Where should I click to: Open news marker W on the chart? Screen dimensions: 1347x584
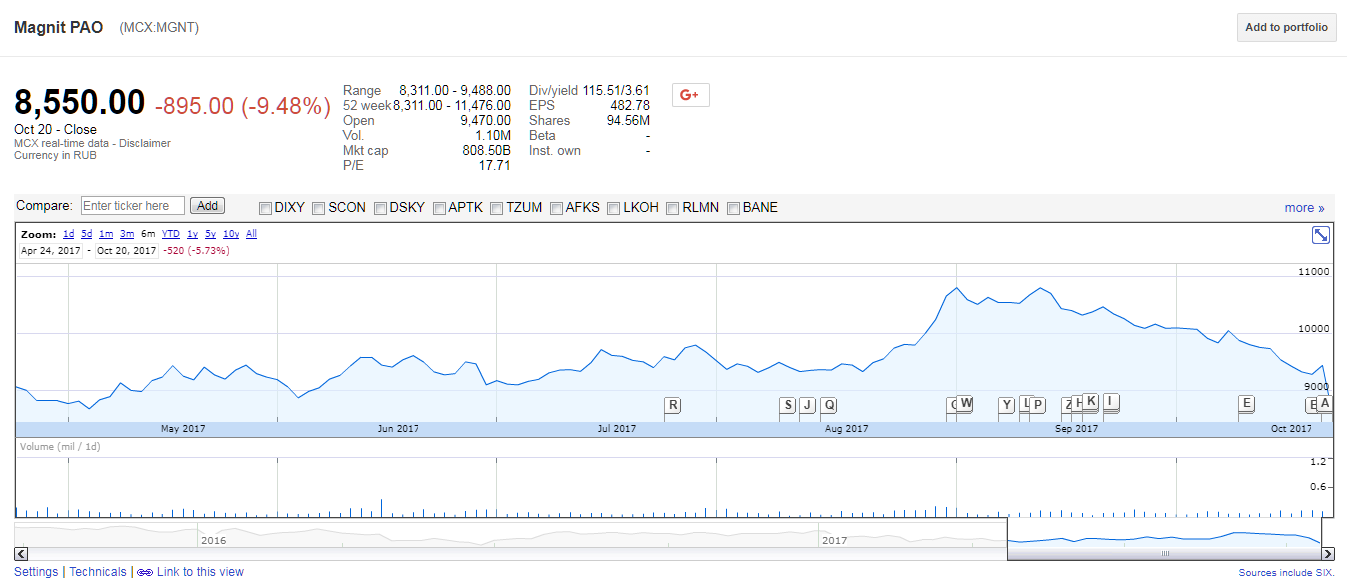click(x=966, y=403)
